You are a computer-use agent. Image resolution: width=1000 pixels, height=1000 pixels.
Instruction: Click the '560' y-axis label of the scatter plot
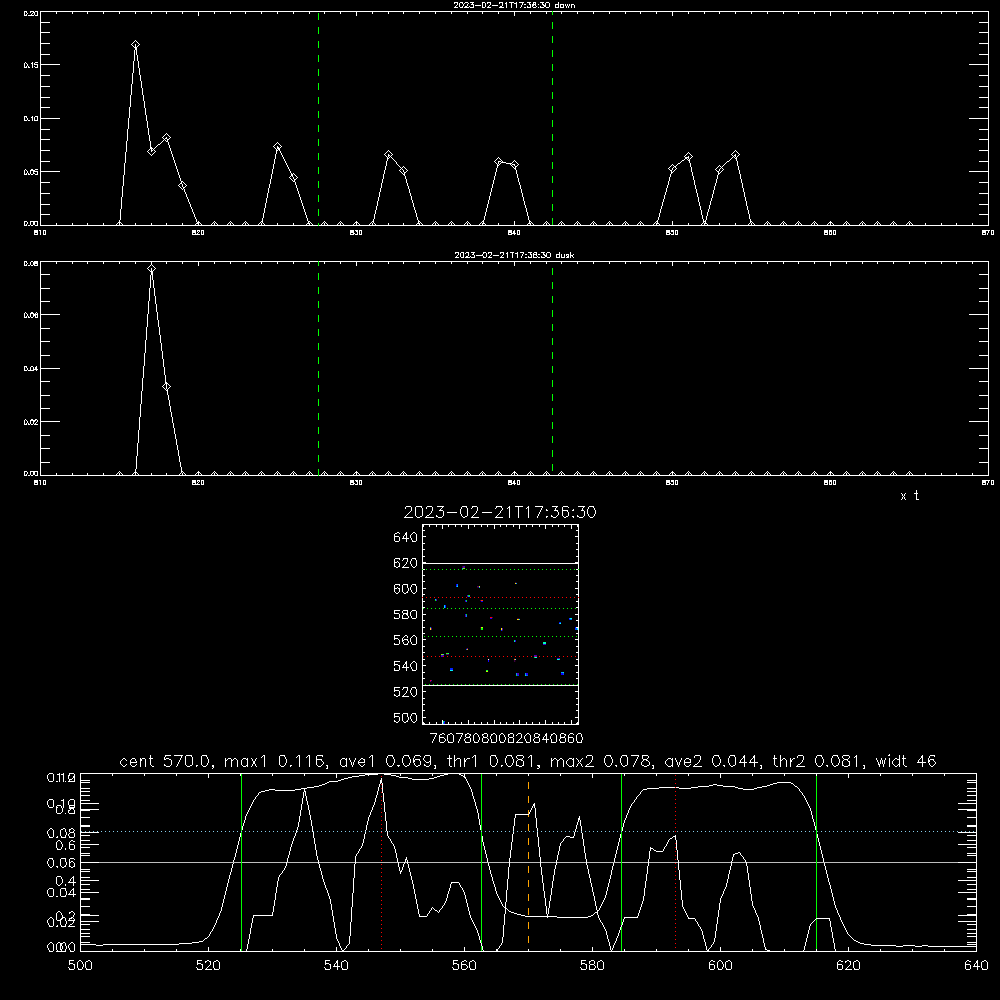(406, 640)
